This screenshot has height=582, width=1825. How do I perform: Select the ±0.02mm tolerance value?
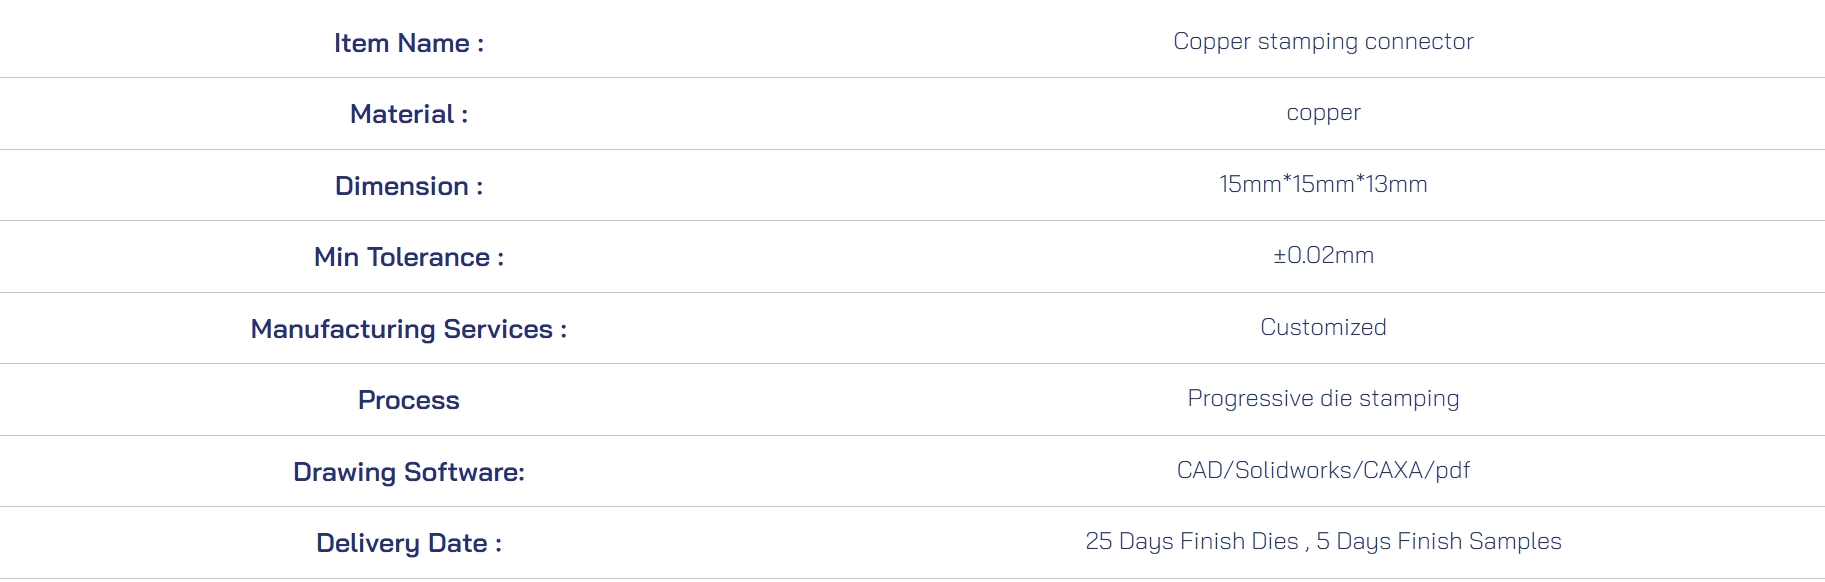(1323, 256)
